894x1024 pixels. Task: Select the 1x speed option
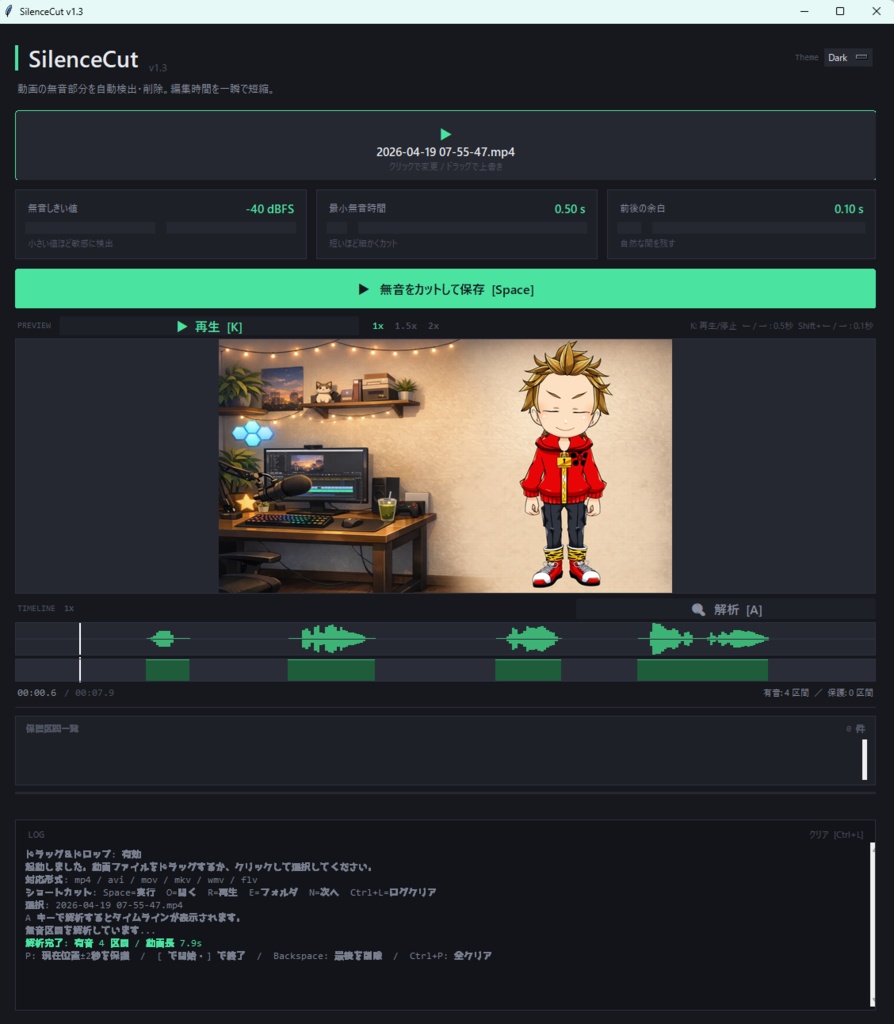tap(378, 326)
